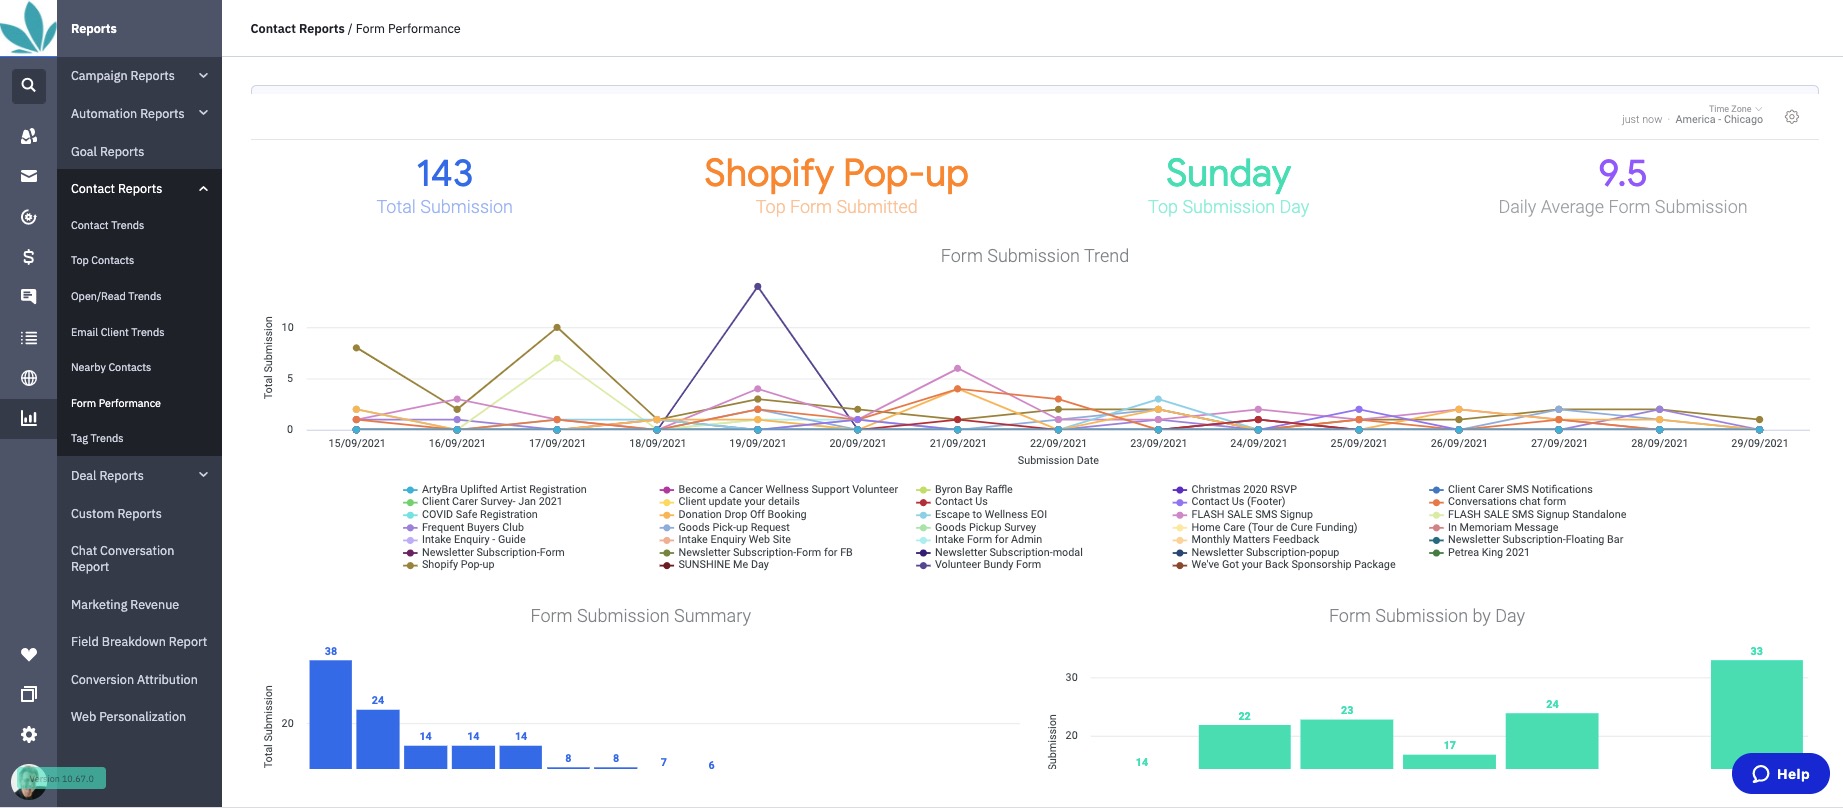Click the dollar sign deals icon
1843x808 pixels.
point(28,257)
